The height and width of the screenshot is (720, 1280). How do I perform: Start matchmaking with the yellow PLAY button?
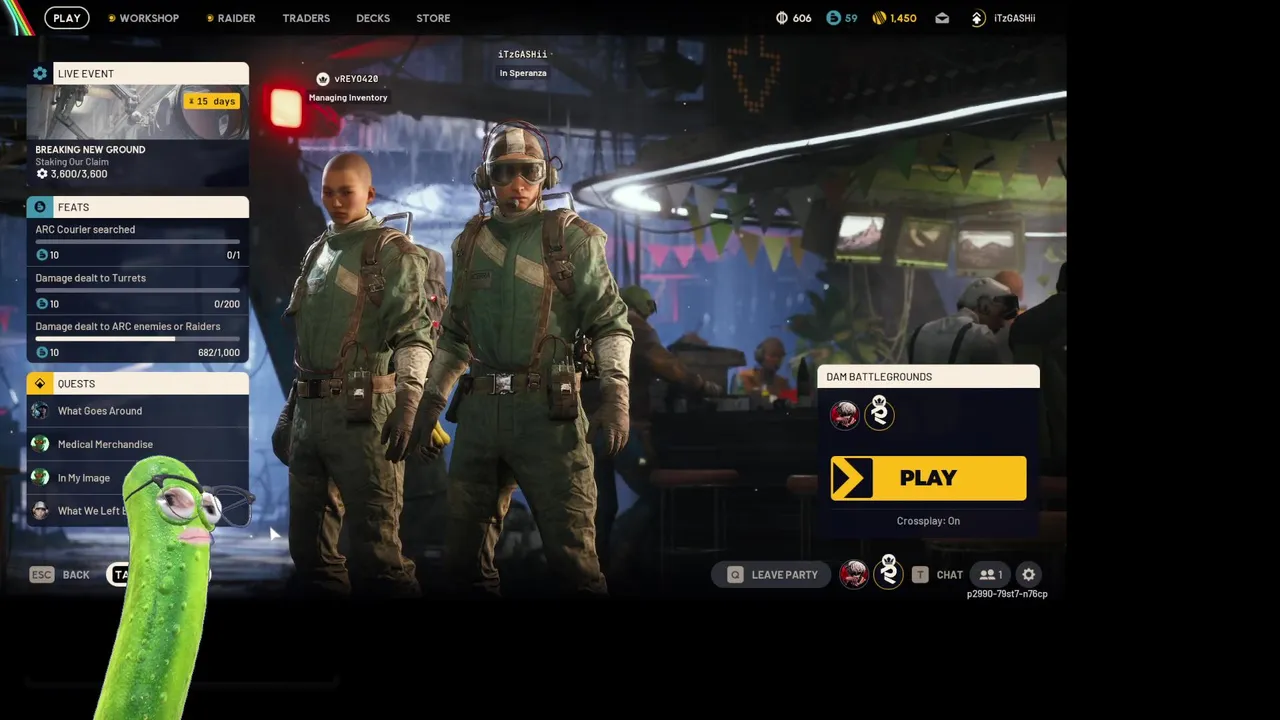[928, 478]
